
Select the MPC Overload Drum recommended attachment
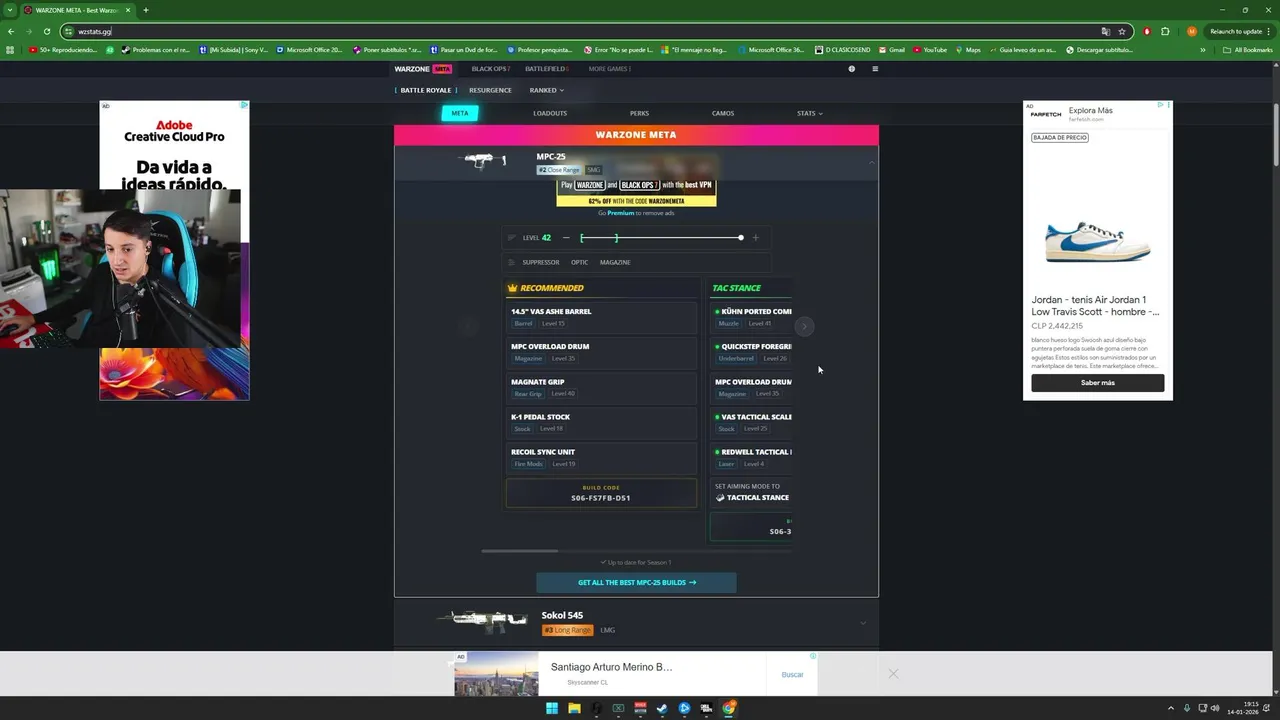601,352
